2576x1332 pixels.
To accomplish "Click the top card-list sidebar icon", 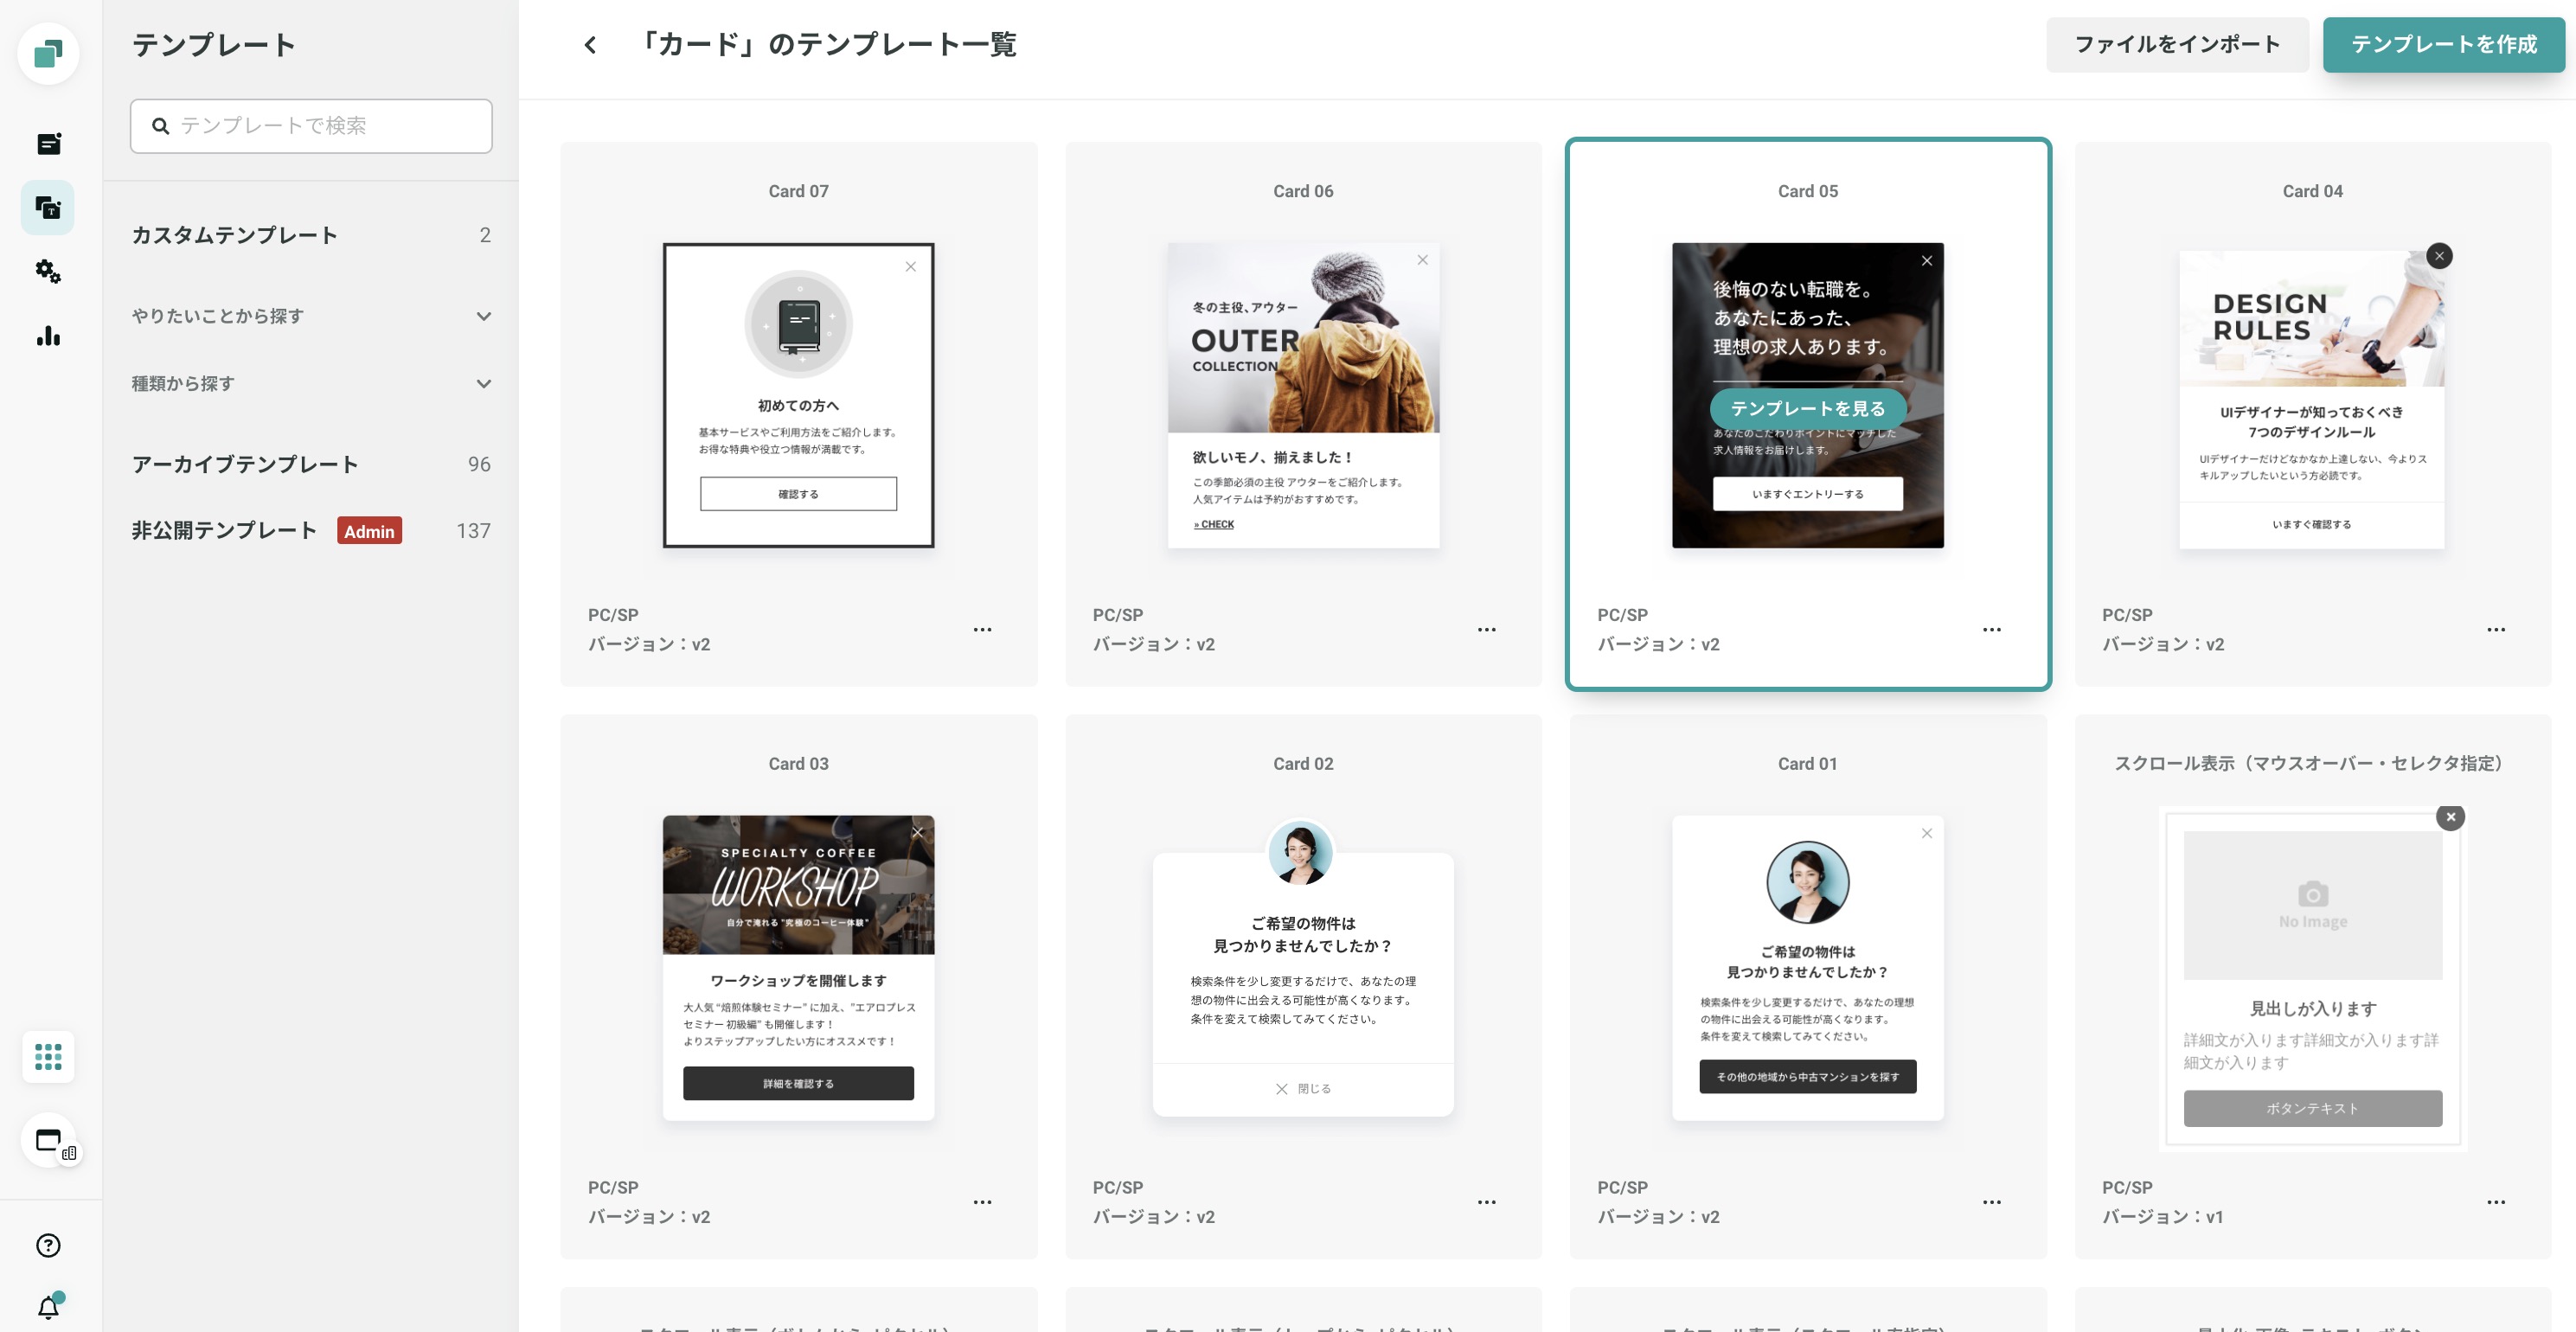I will [48, 144].
